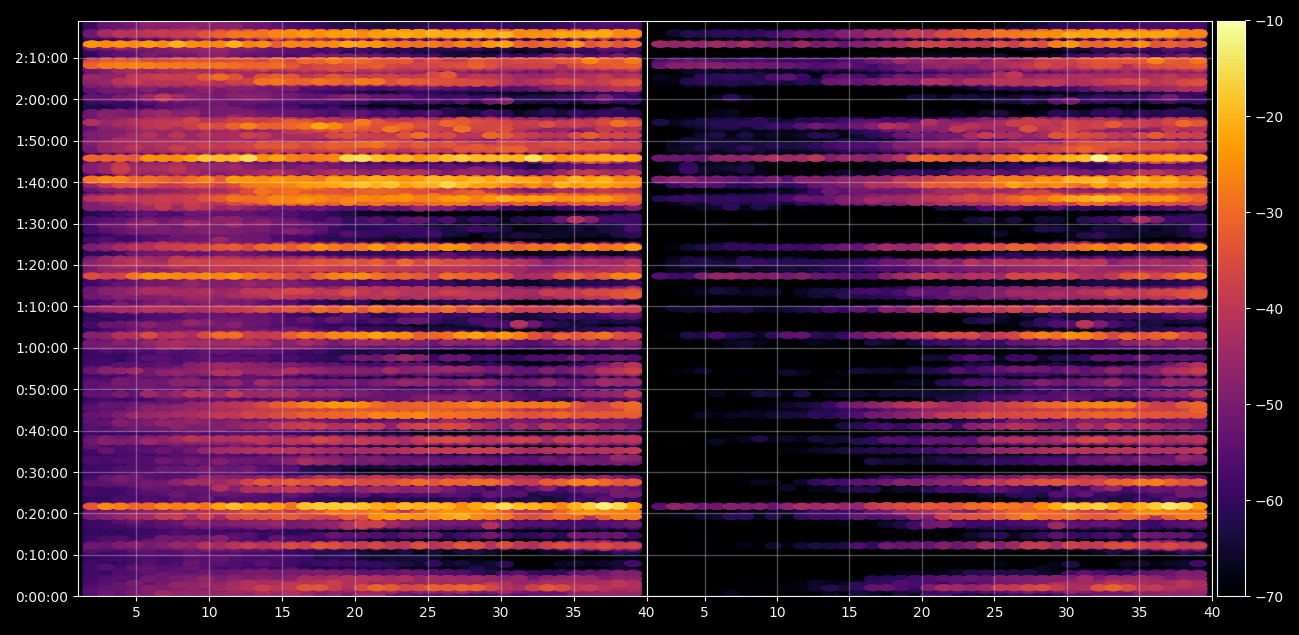The width and height of the screenshot is (1299, 635).
Task: Click the 2:10:00 y-axis tick label
Action: click(x=41, y=57)
